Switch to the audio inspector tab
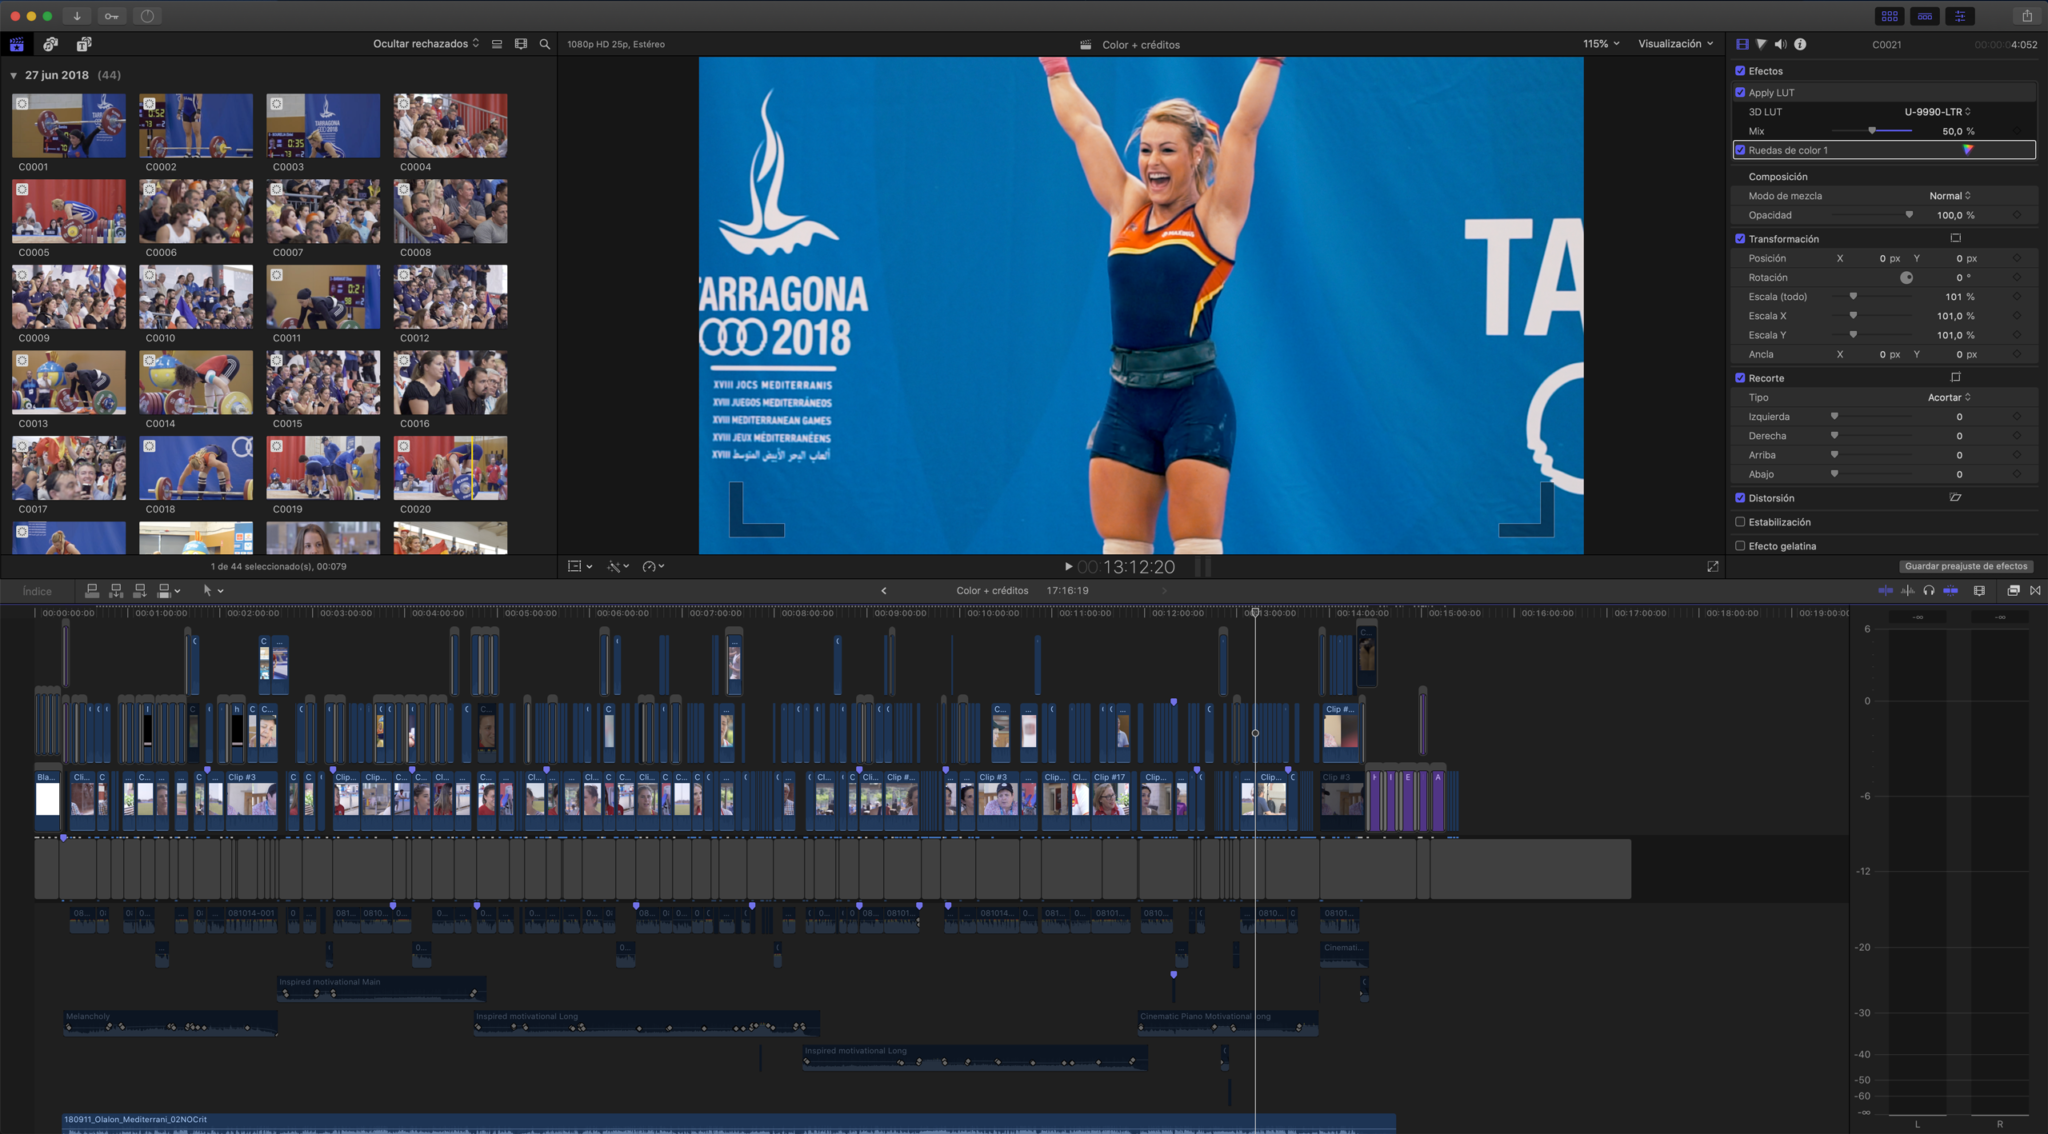 [x=1780, y=44]
